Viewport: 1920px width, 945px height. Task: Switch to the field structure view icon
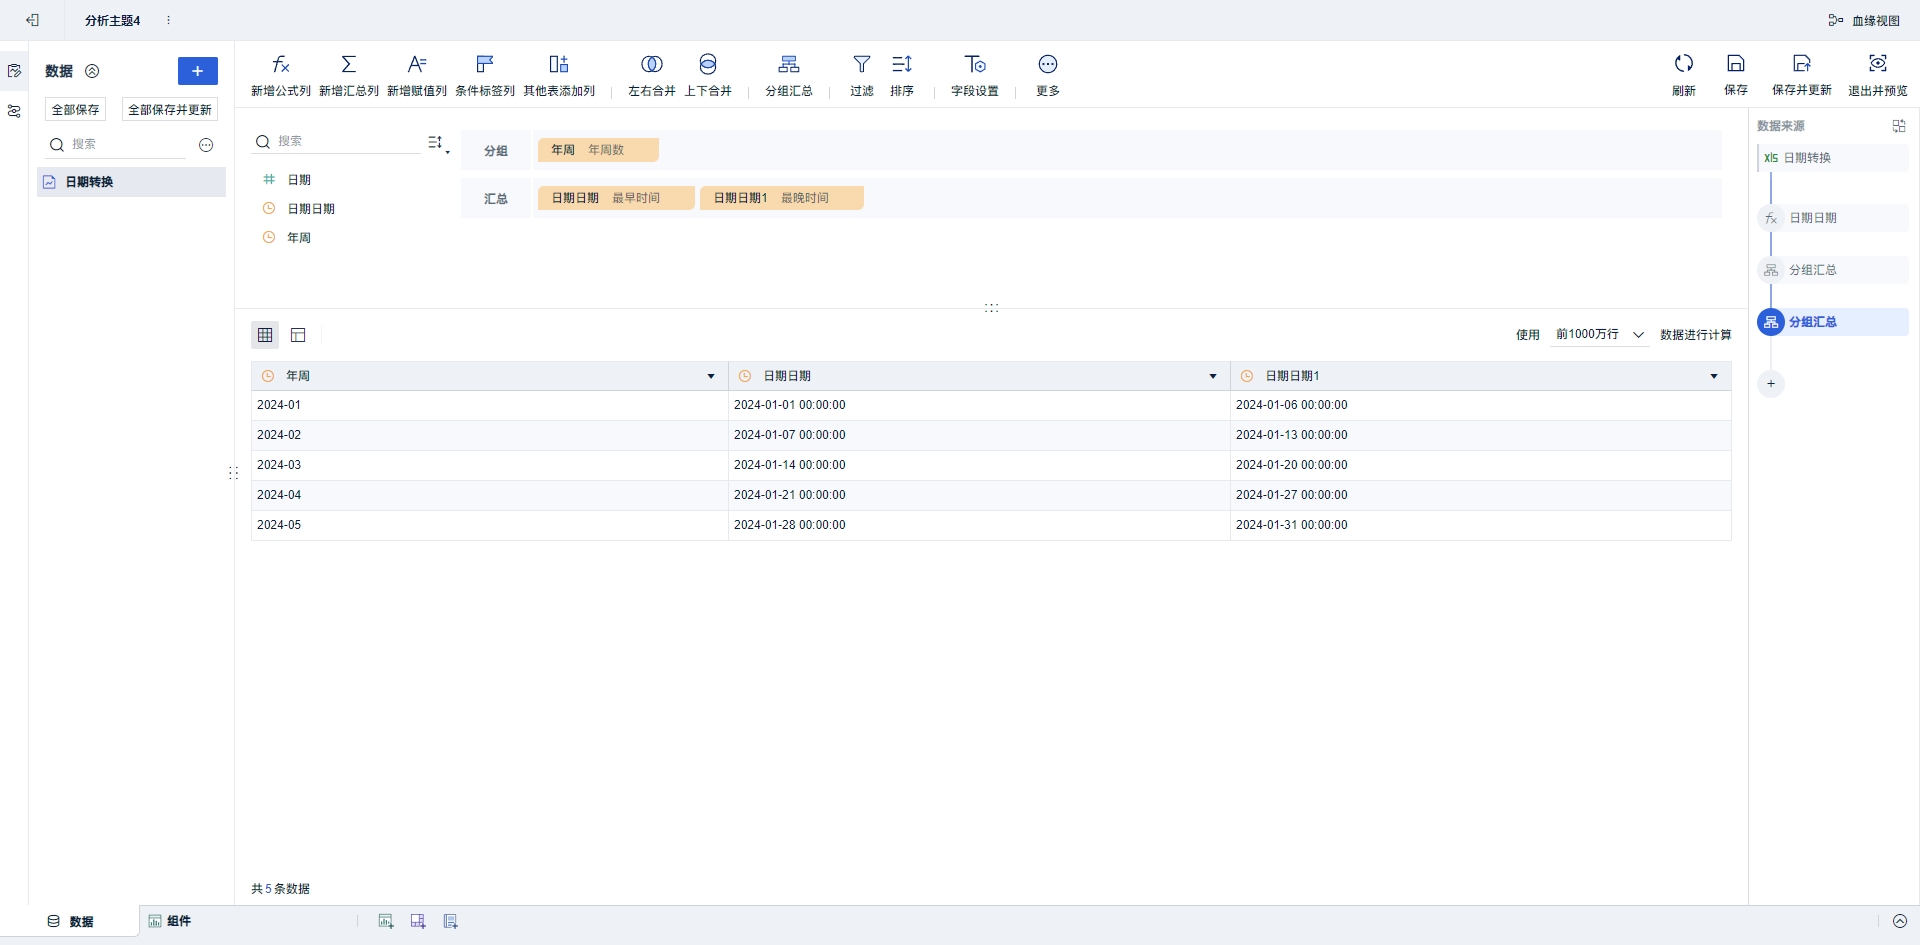[x=298, y=335]
